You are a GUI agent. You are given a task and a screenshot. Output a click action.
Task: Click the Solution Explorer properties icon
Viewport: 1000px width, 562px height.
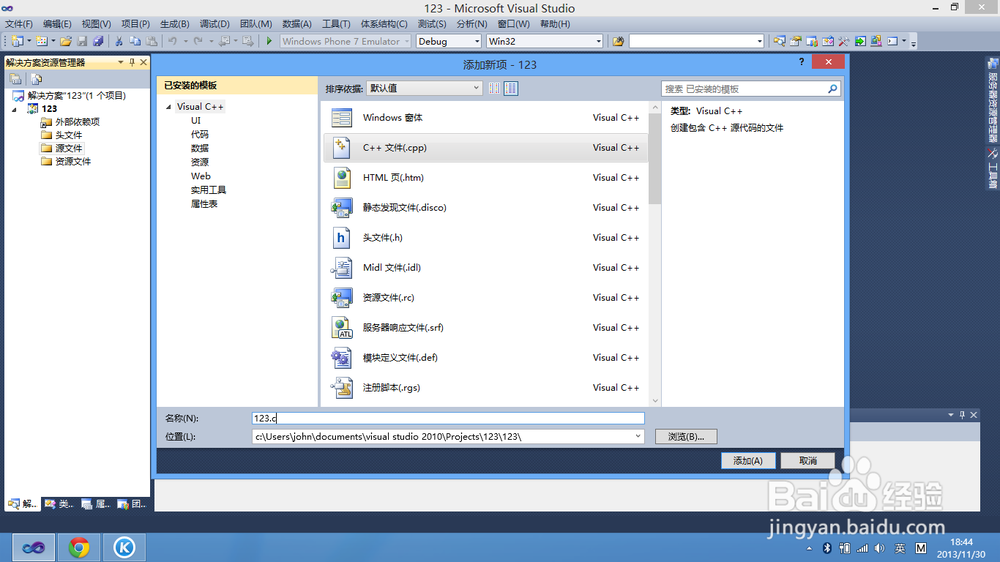click(16, 79)
